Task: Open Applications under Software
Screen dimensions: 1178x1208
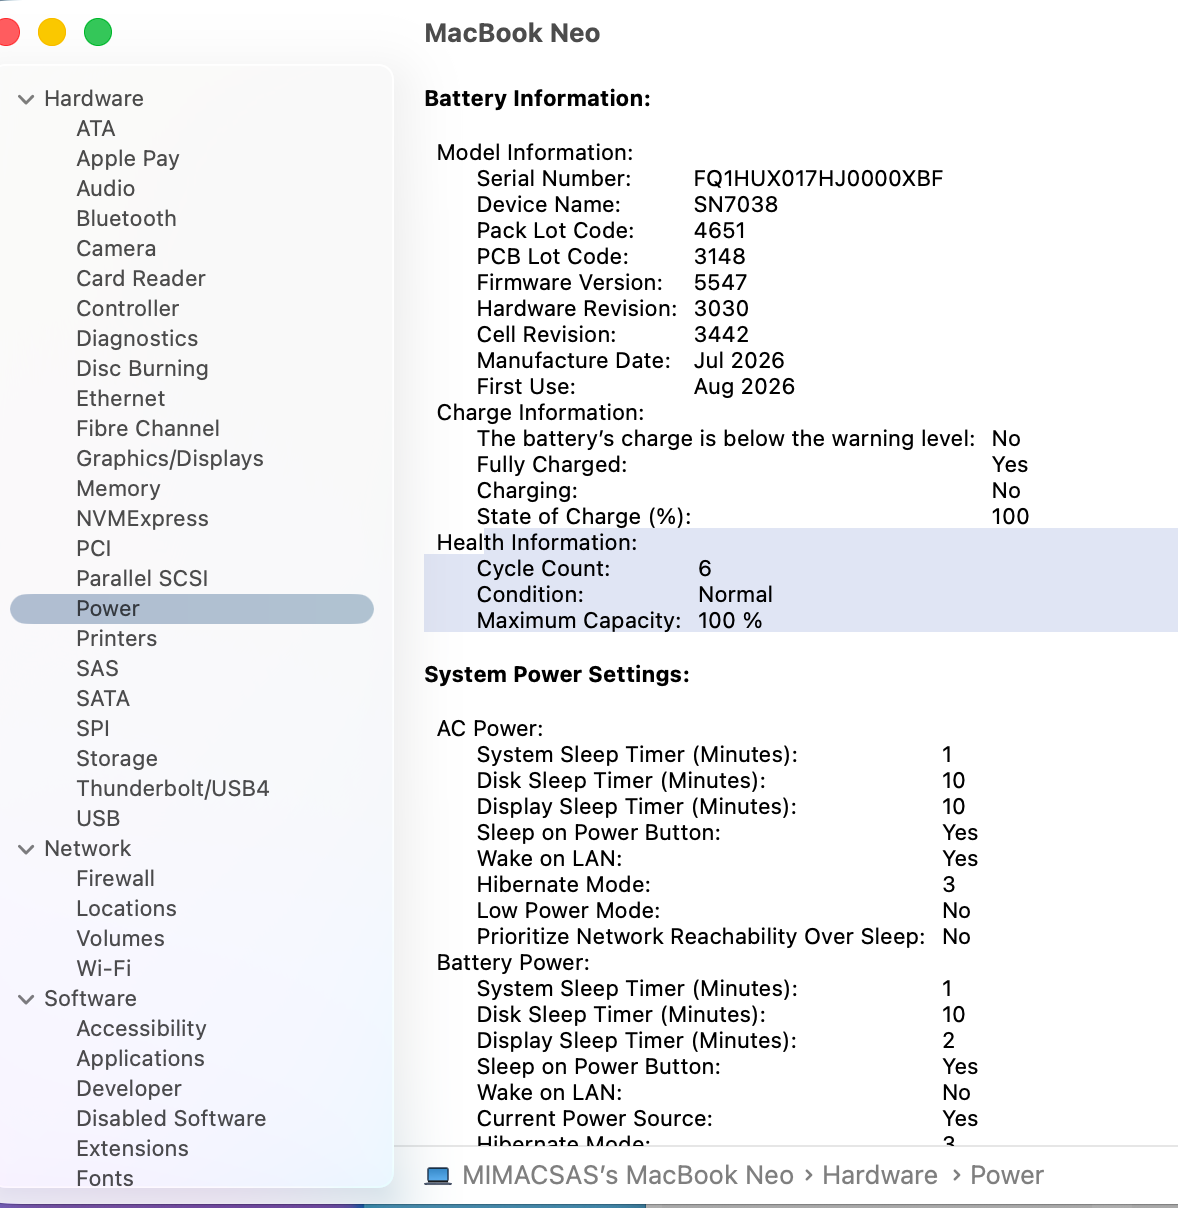Action: 141,1059
